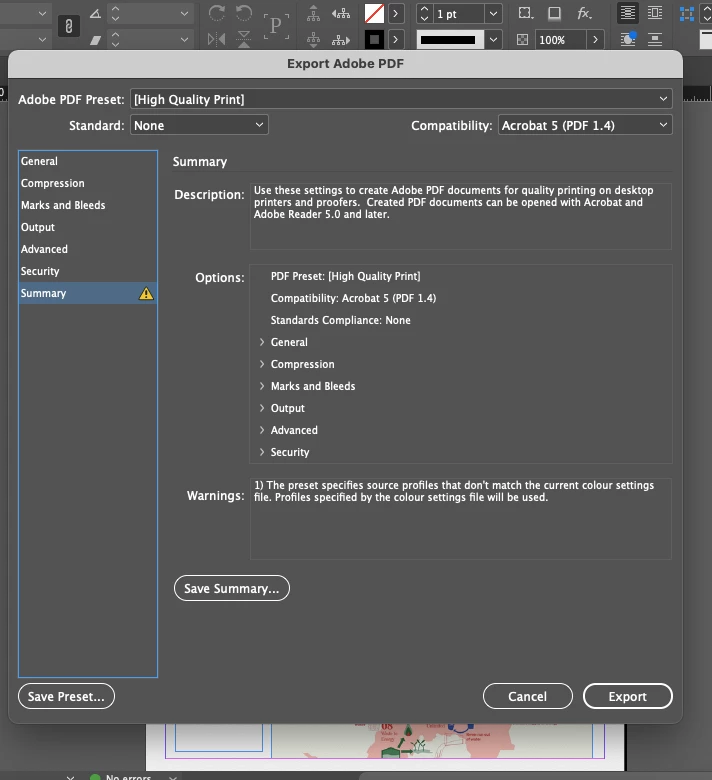Click the Flip Vertical icon

point(244,39)
